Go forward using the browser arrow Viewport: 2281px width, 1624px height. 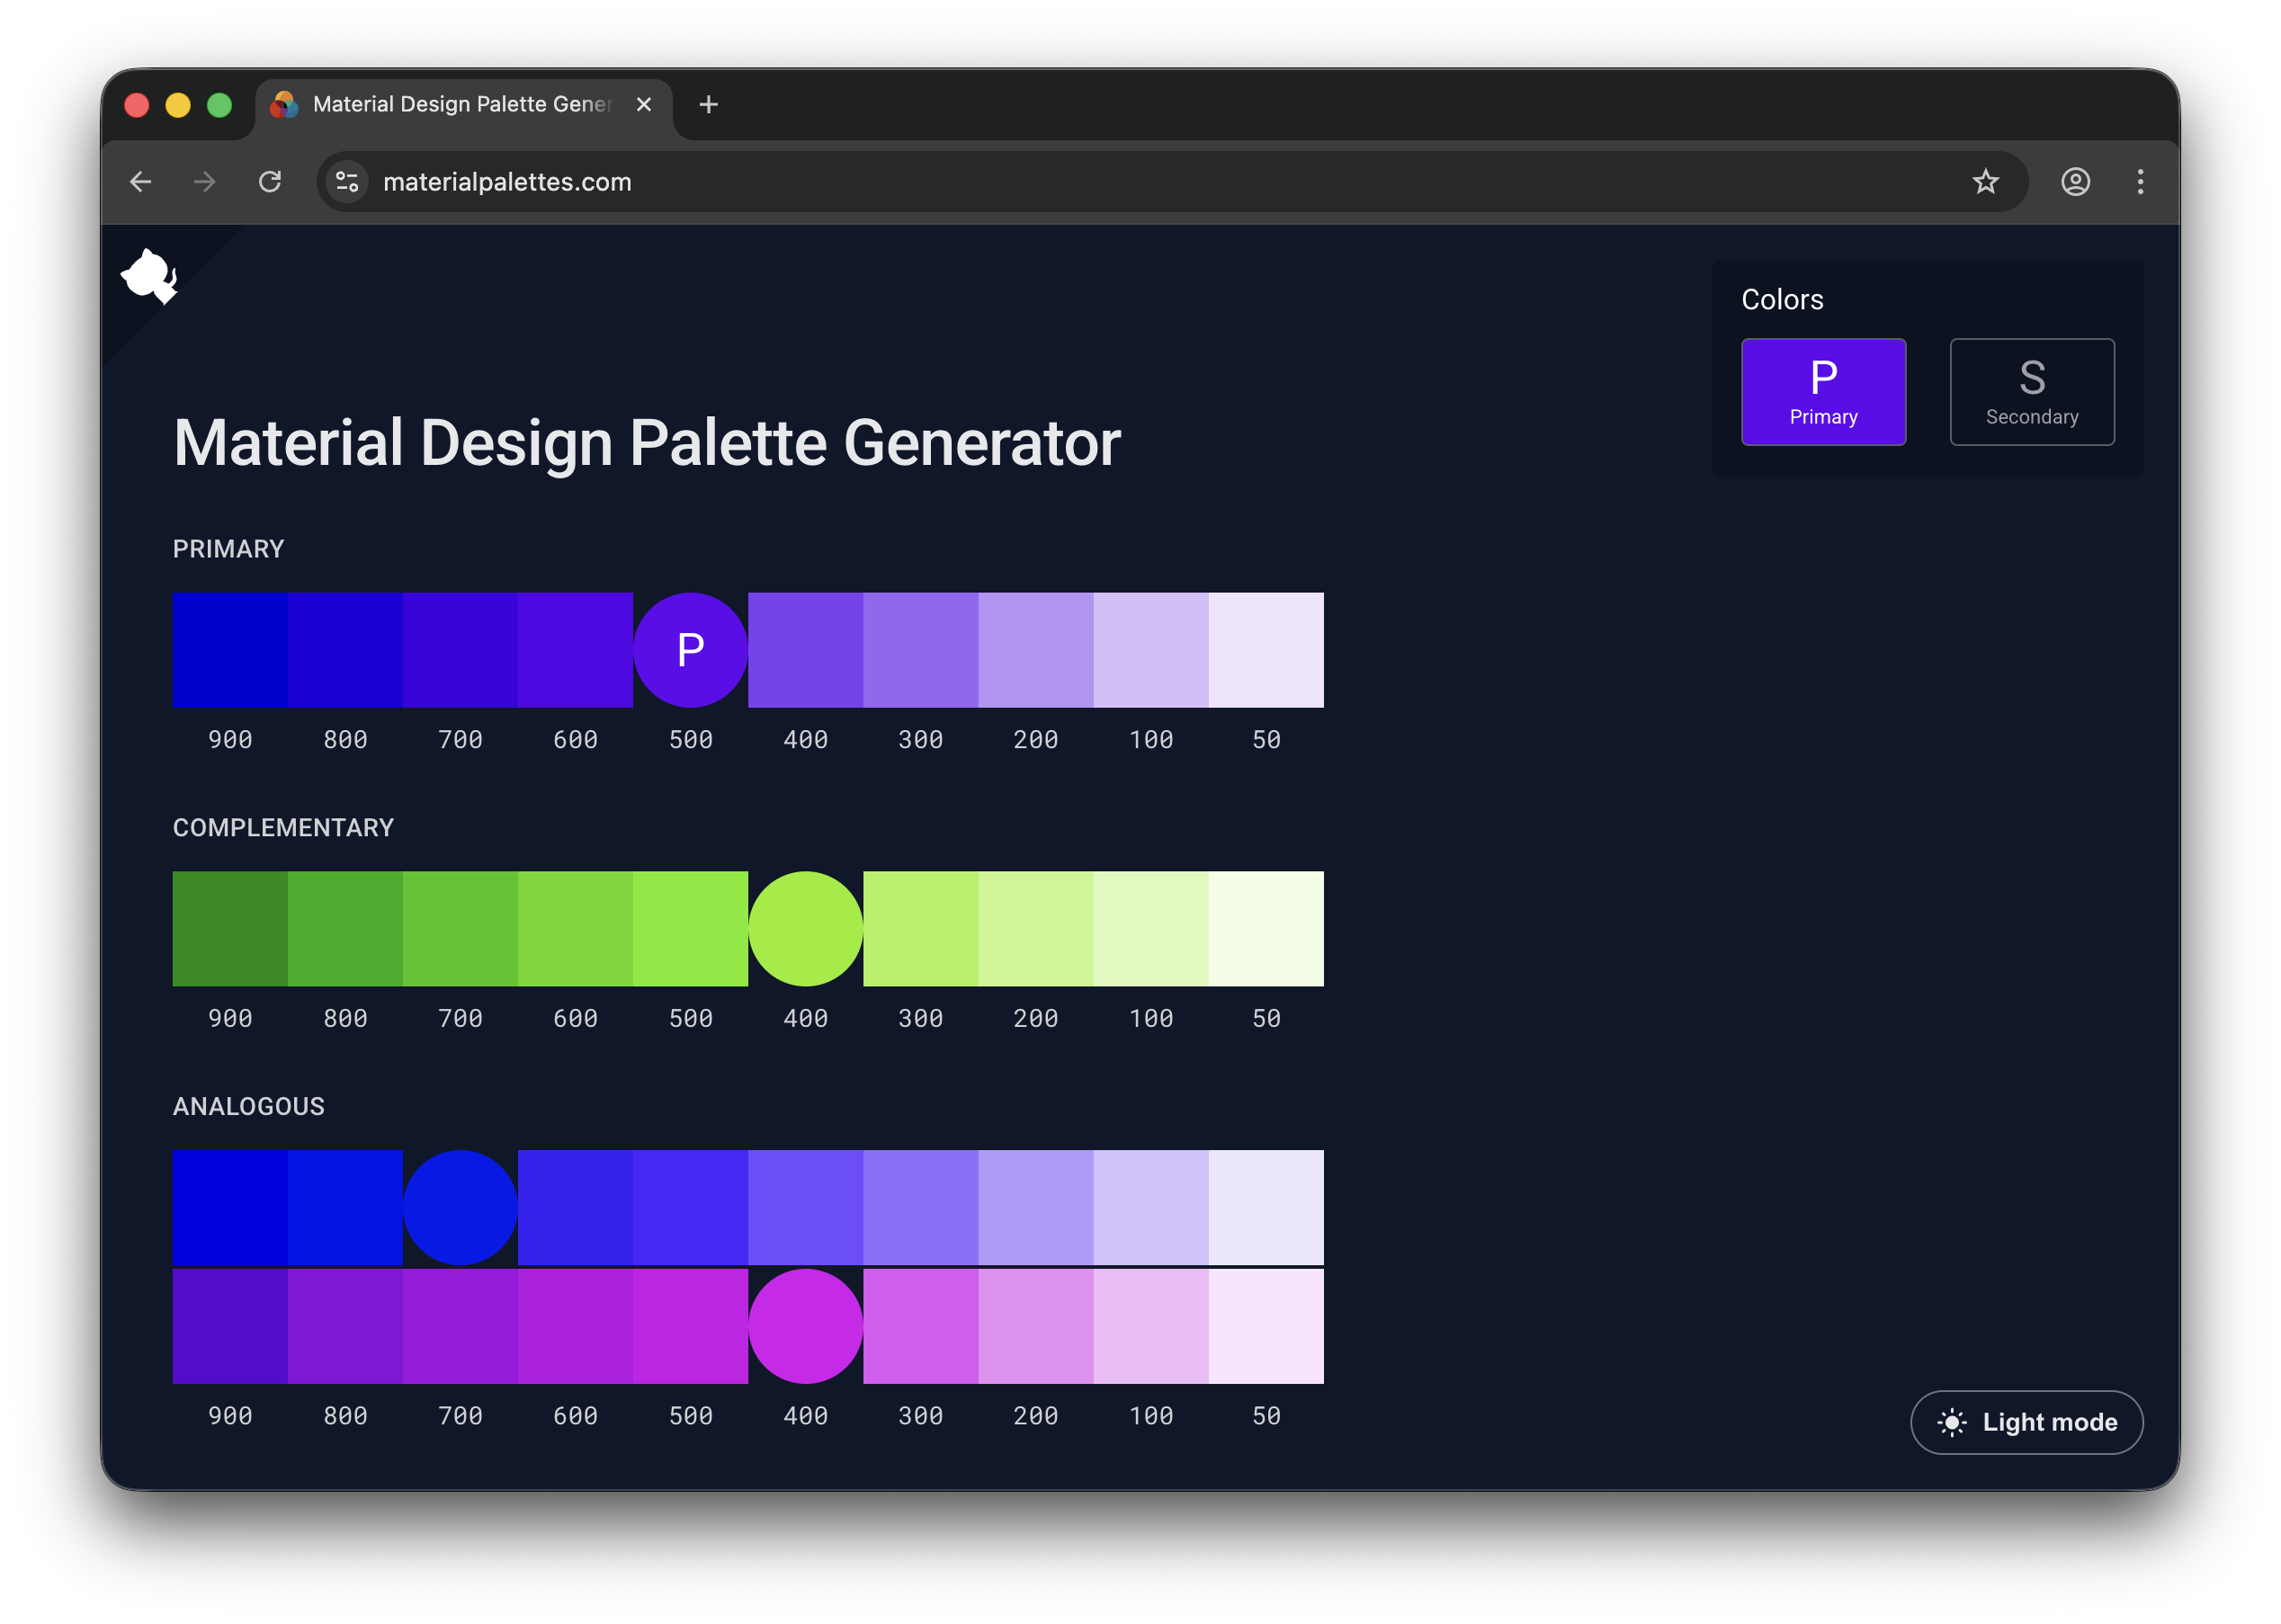pyautogui.click(x=205, y=181)
